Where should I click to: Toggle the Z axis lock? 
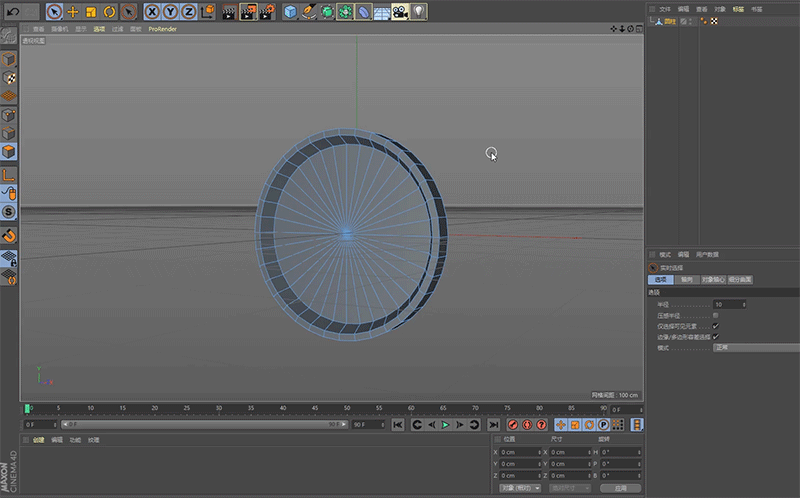pos(188,11)
